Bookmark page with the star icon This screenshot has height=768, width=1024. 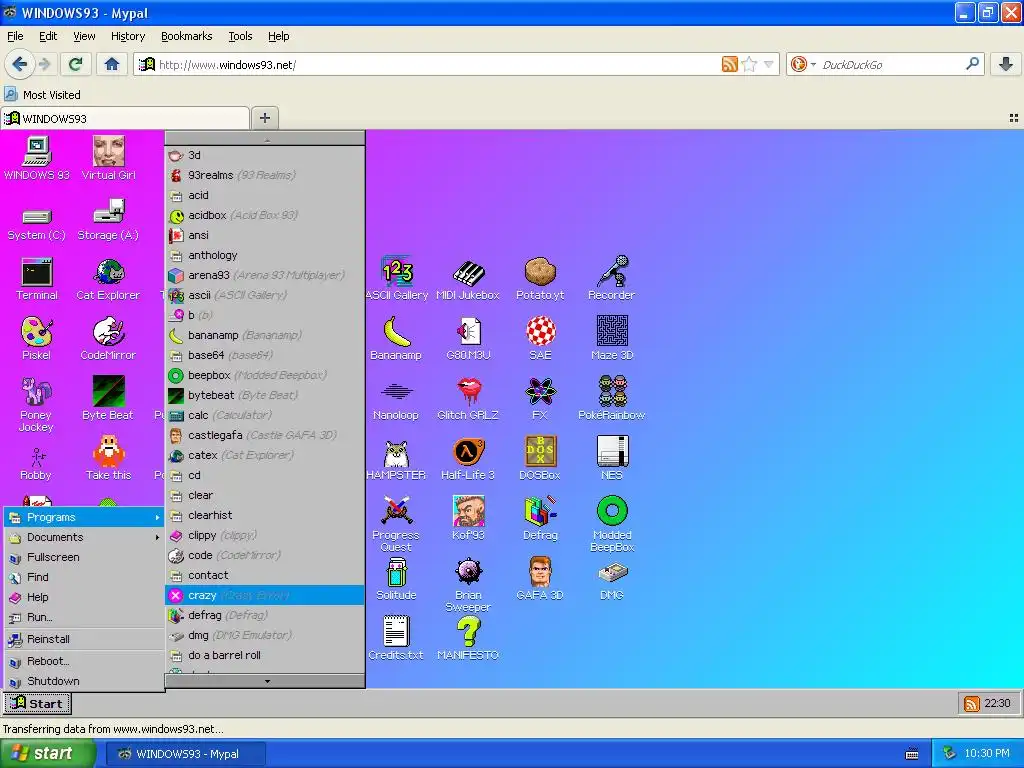pos(750,64)
